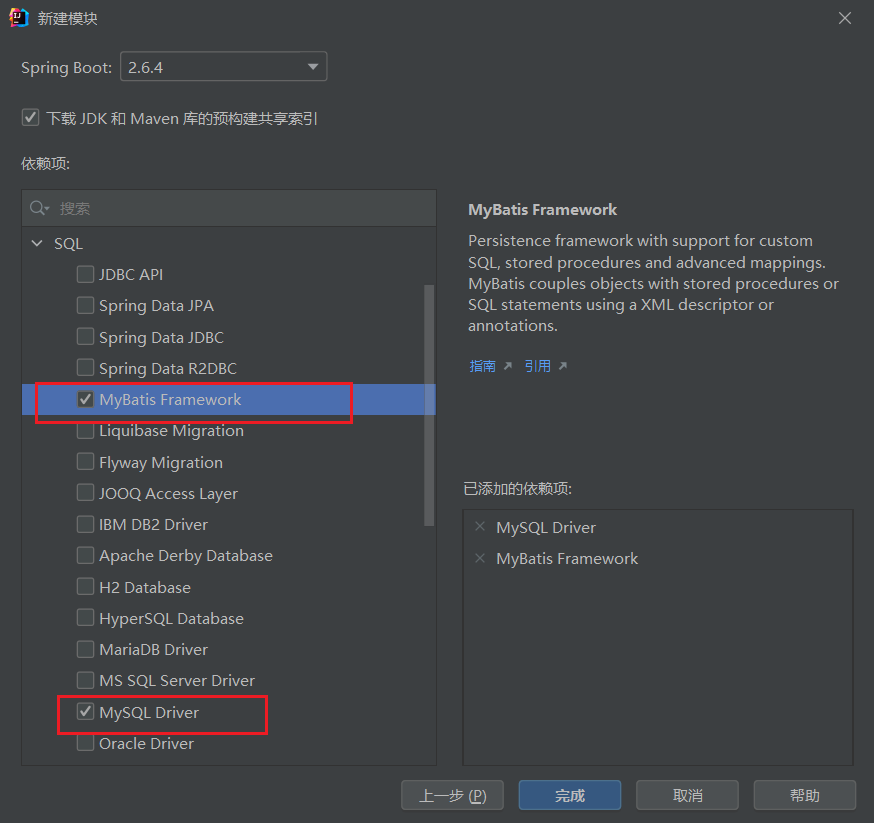The width and height of the screenshot is (874, 823).
Task: Click the 完成 finish button
Action: tap(570, 795)
